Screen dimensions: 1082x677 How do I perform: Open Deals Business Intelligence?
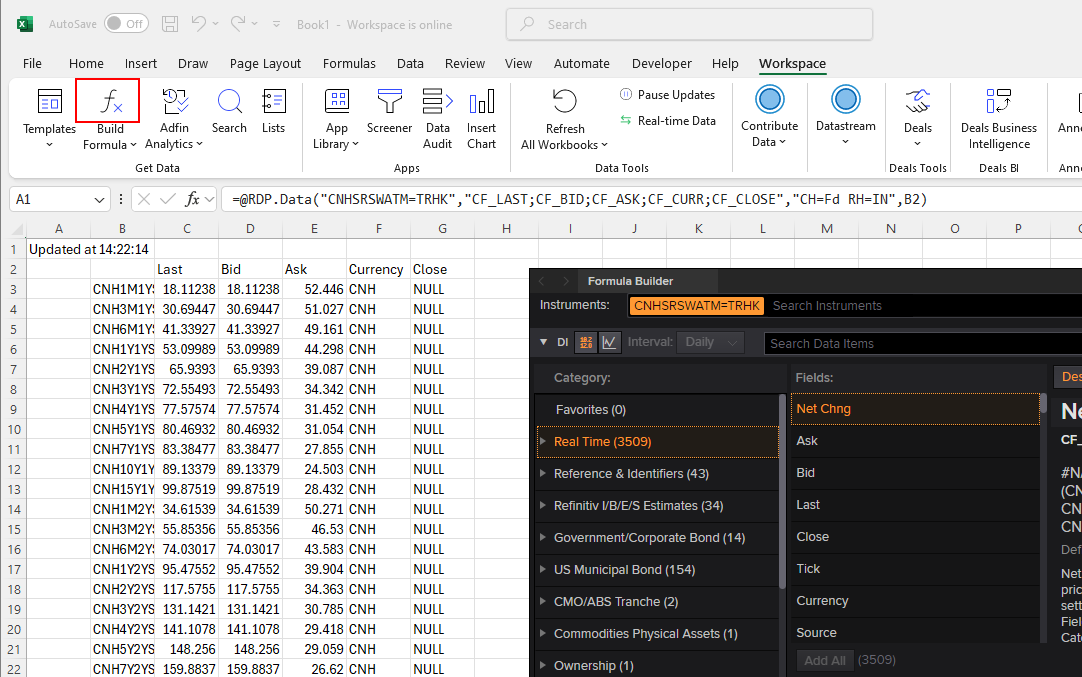click(998, 102)
